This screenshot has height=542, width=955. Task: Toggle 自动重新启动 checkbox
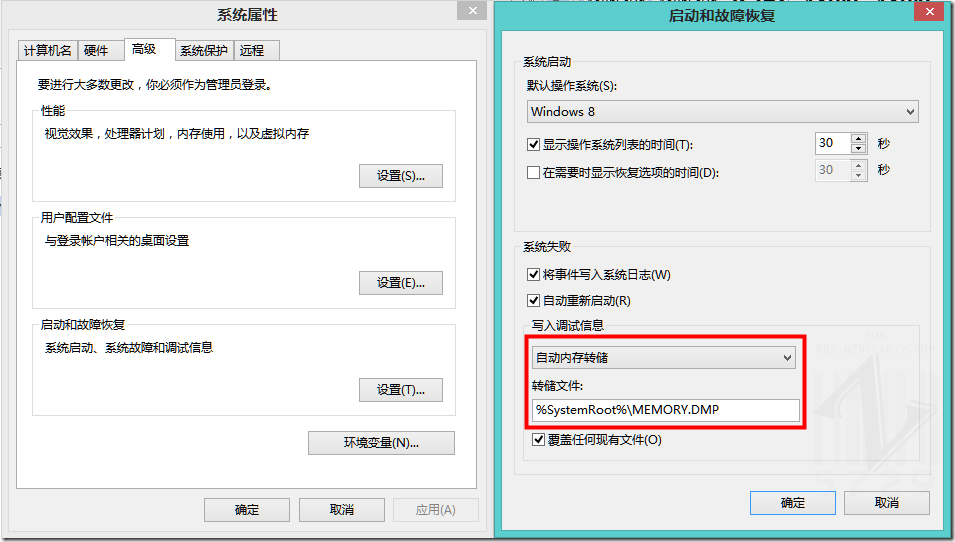[x=534, y=300]
